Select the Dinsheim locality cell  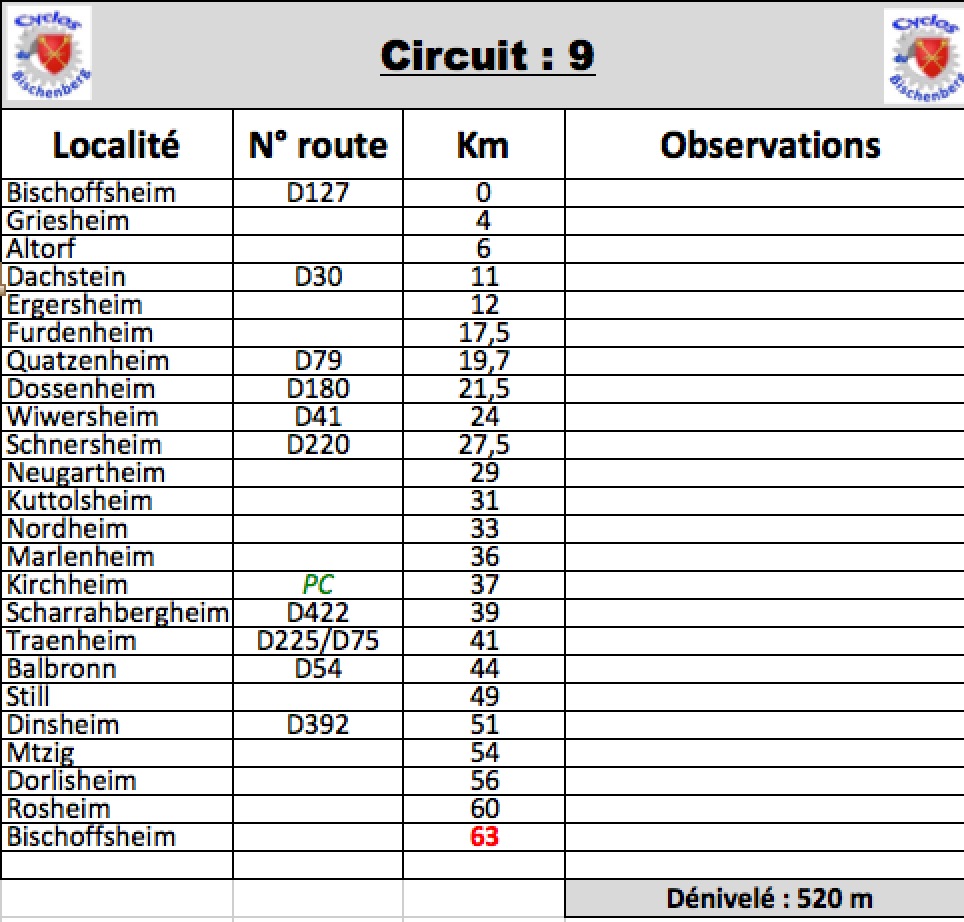point(117,725)
